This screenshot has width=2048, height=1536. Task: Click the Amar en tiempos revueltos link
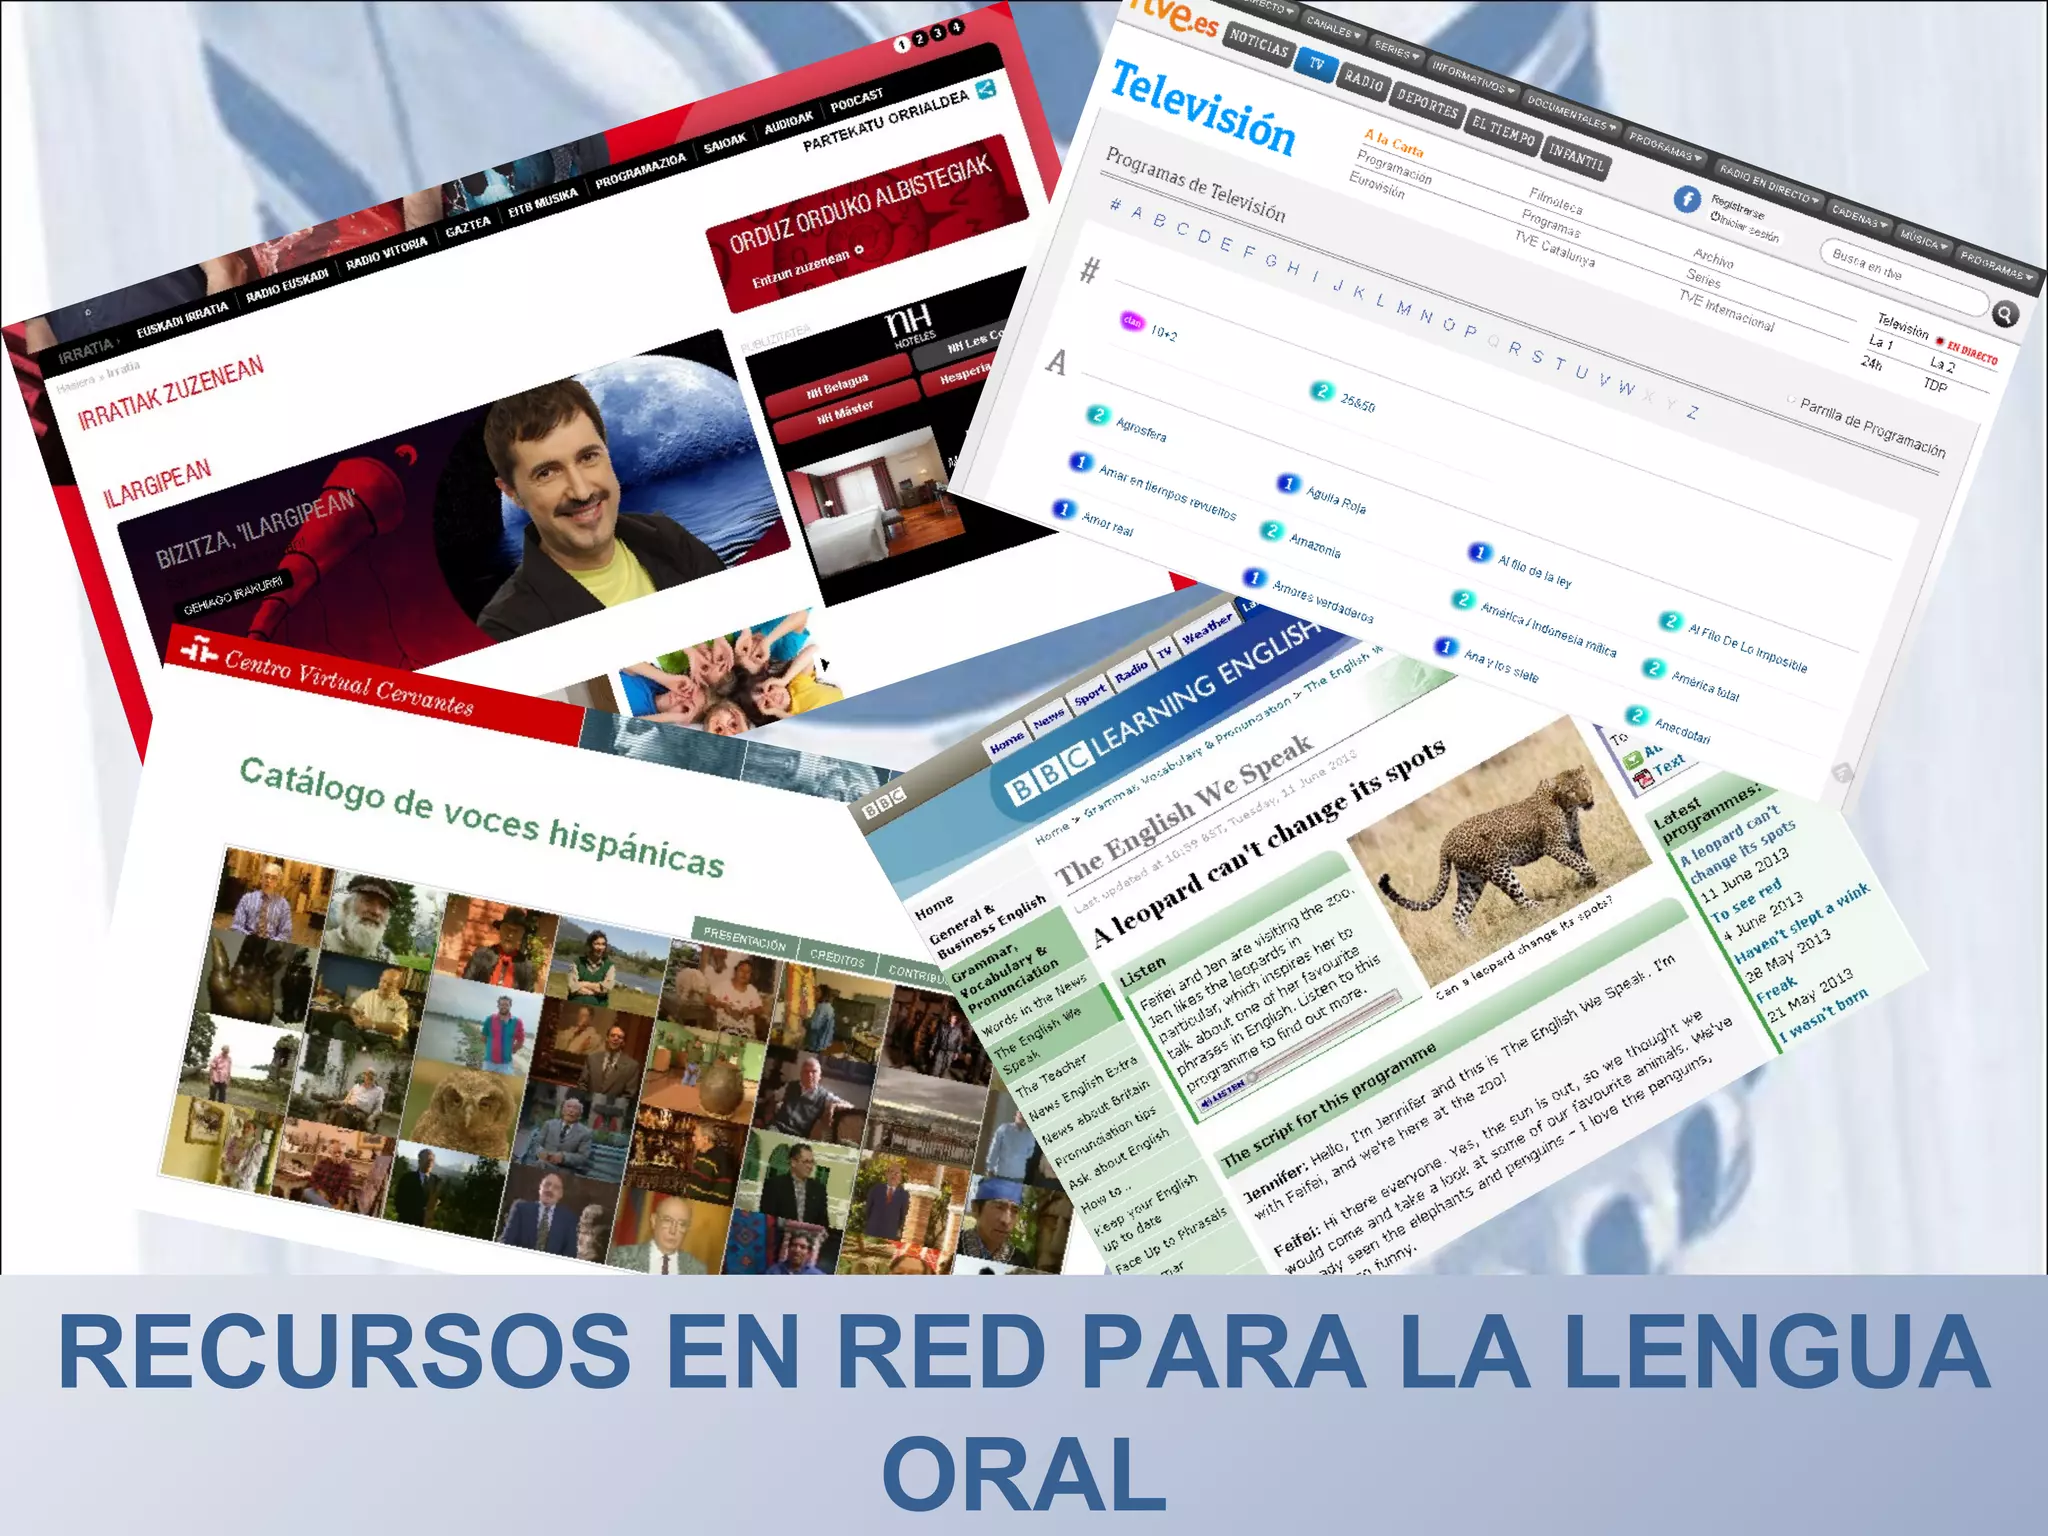click(x=1167, y=492)
